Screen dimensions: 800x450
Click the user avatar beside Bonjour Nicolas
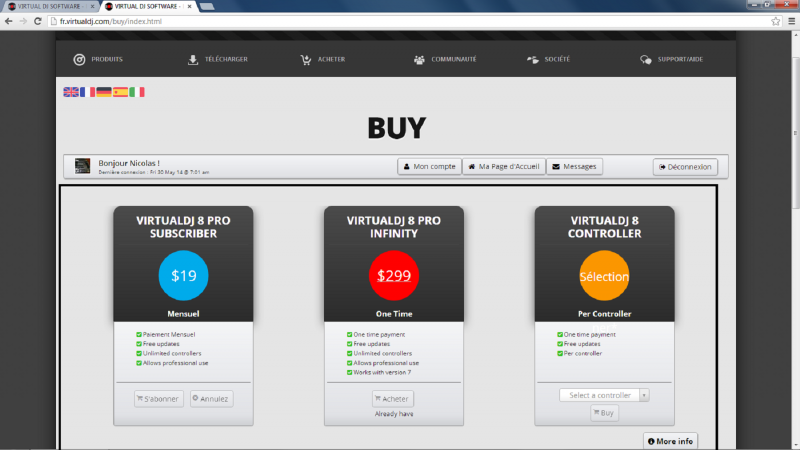pyautogui.click(x=82, y=166)
